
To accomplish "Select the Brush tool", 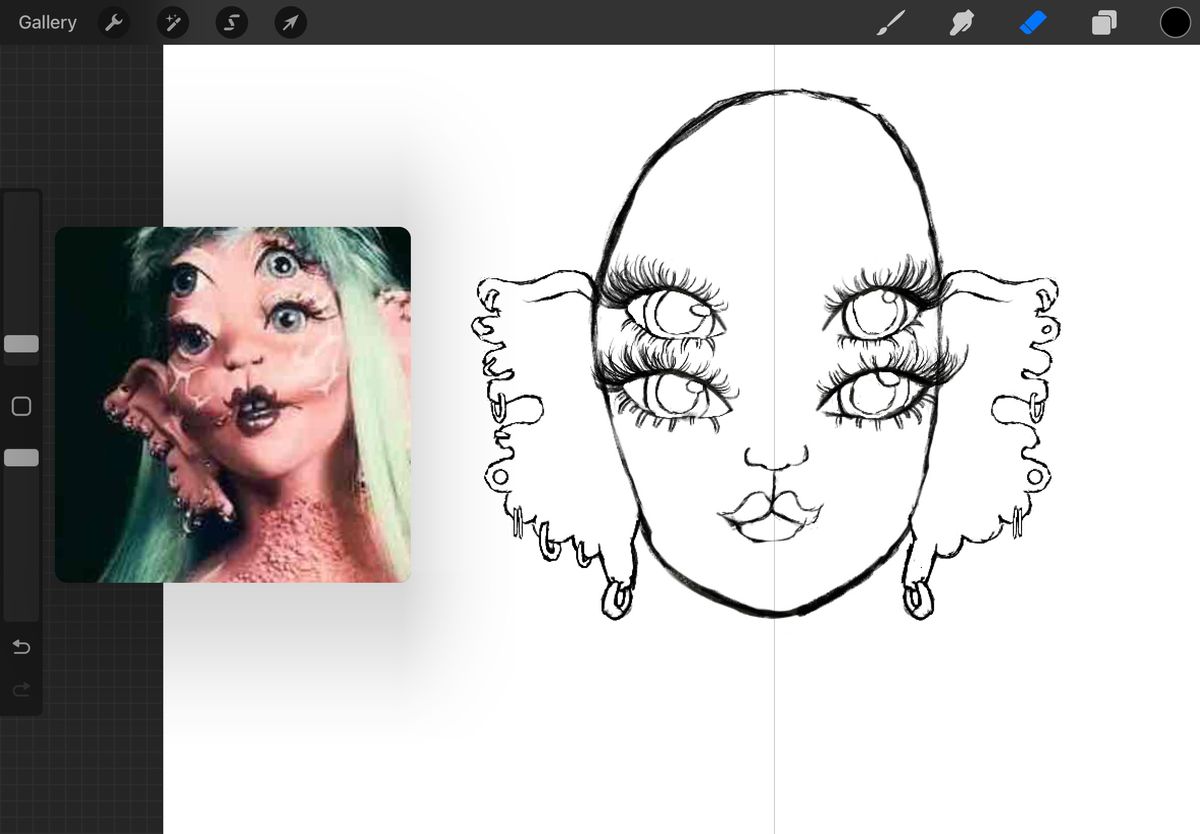I will (890, 22).
